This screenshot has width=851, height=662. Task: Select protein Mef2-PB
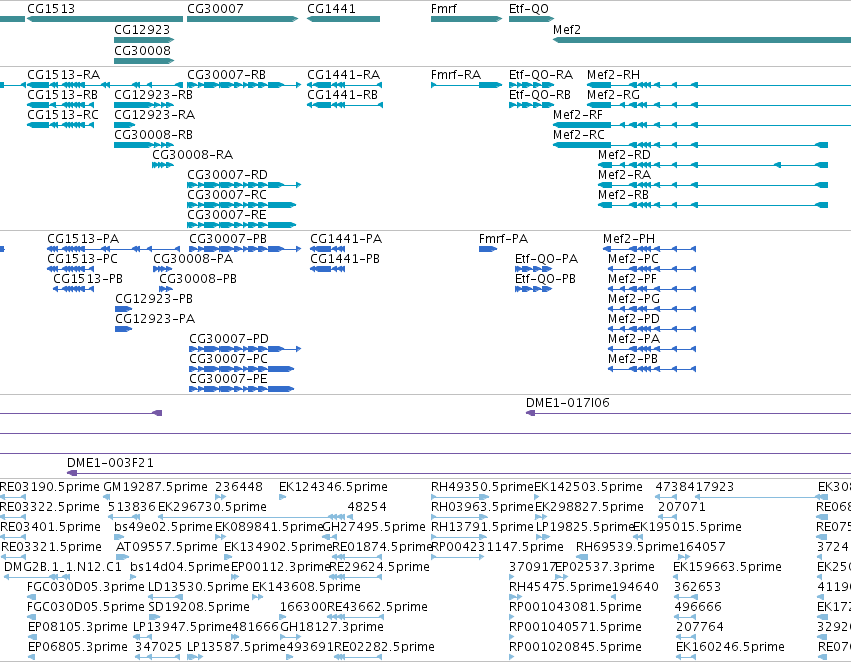(633, 359)
